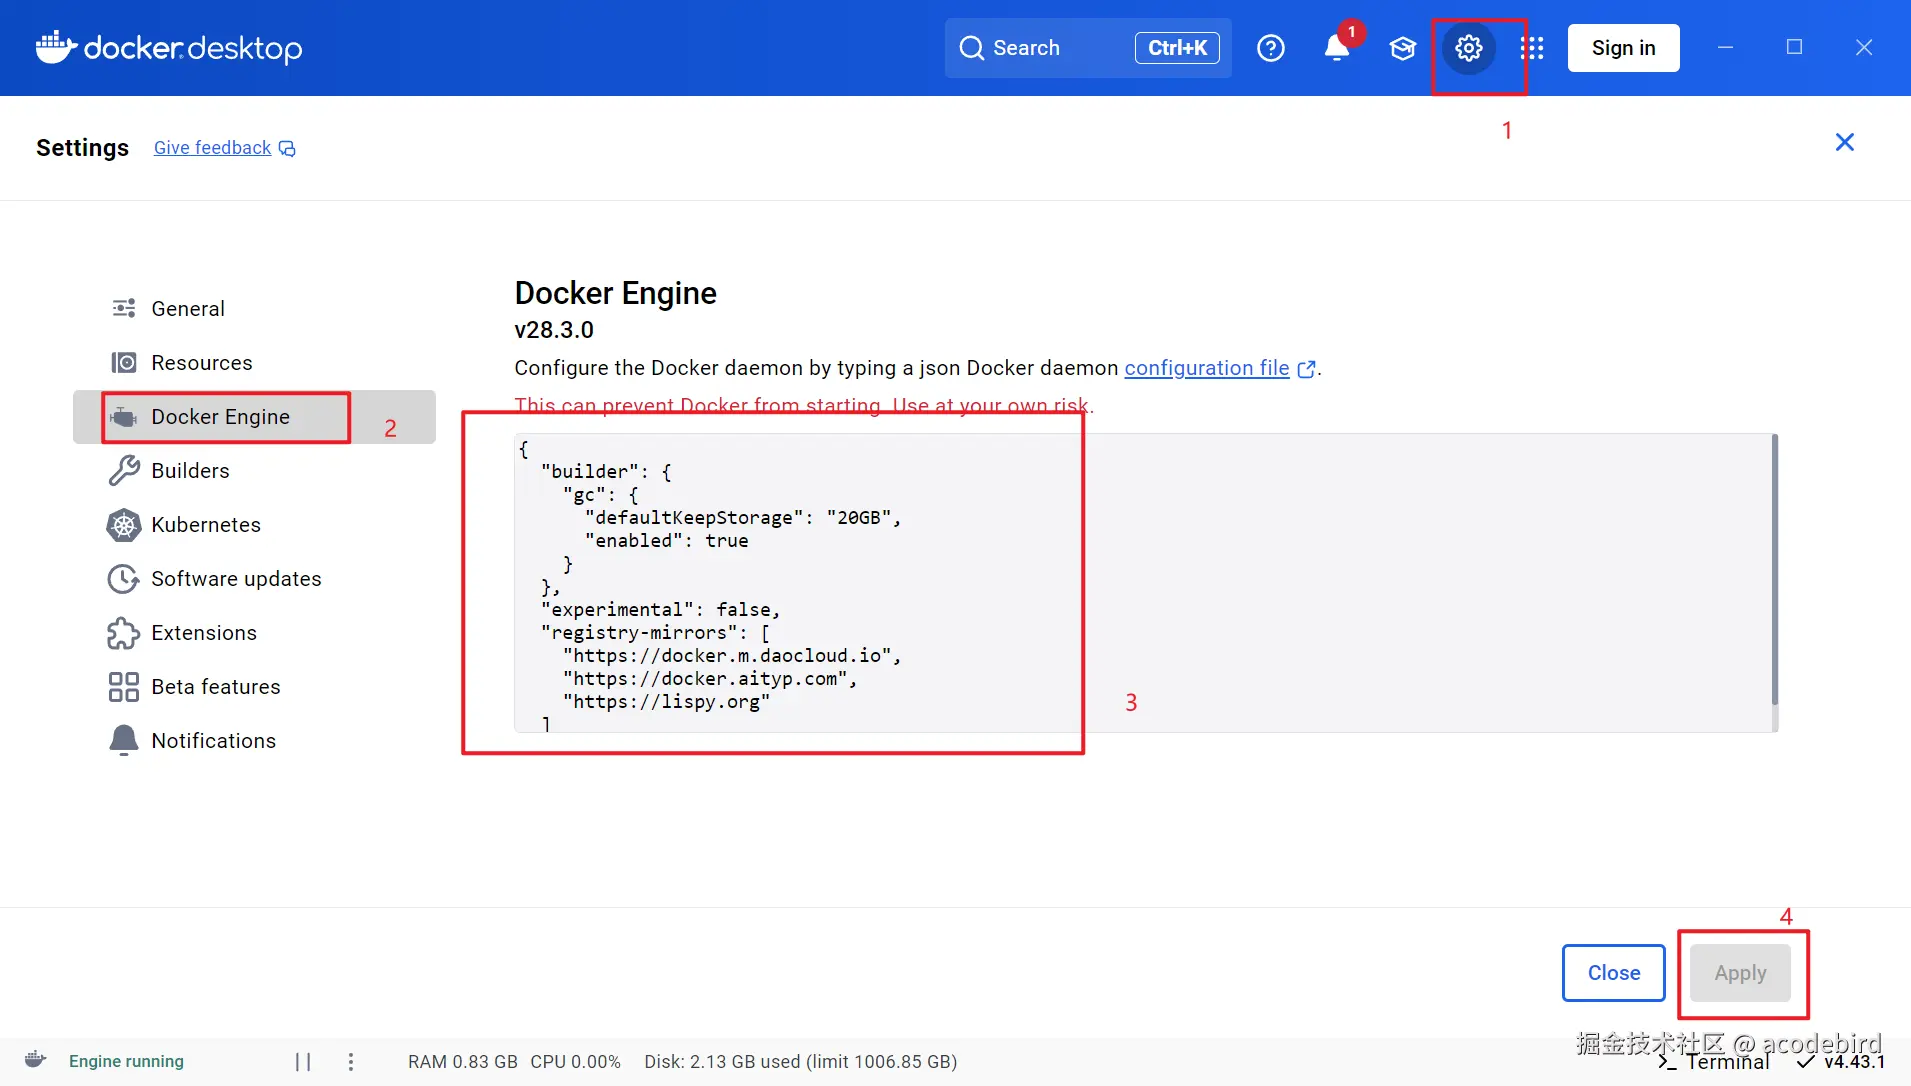Viewport: 1911px width, 1086px height.
Task: Open the Settings gear icon
Action: point(1468,48)
